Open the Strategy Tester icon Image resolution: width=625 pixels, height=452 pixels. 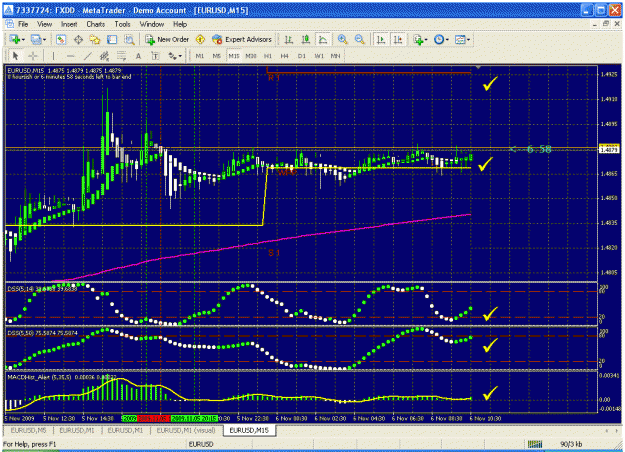(129, 39)
